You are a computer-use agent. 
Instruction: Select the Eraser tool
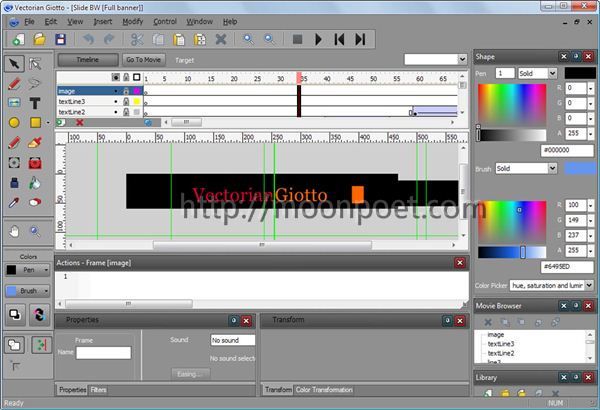(35, 202)
